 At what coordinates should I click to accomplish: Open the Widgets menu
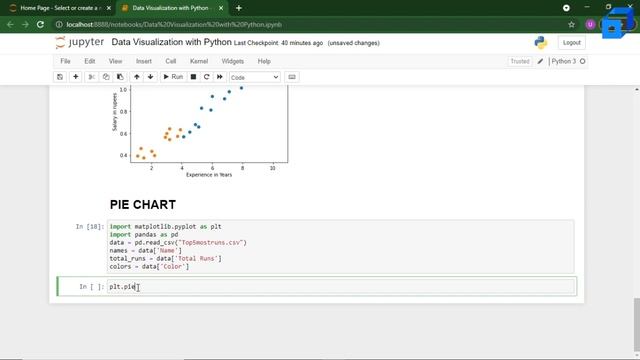(233, 61)
